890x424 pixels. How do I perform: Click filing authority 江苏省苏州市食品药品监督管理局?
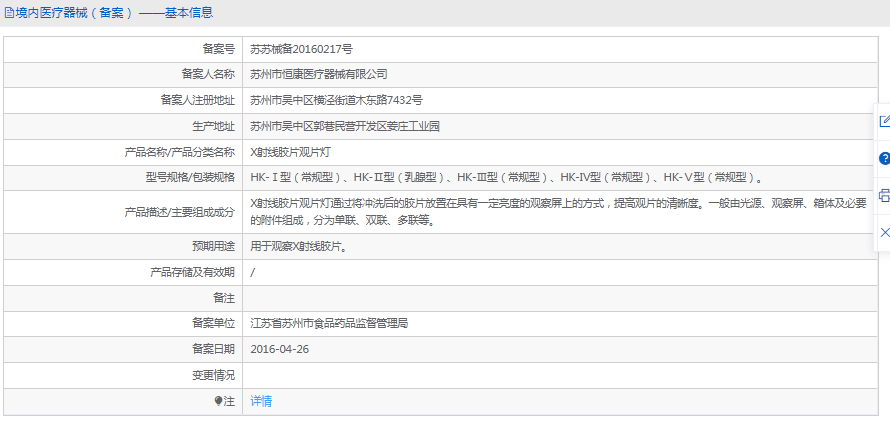[329, 324]
